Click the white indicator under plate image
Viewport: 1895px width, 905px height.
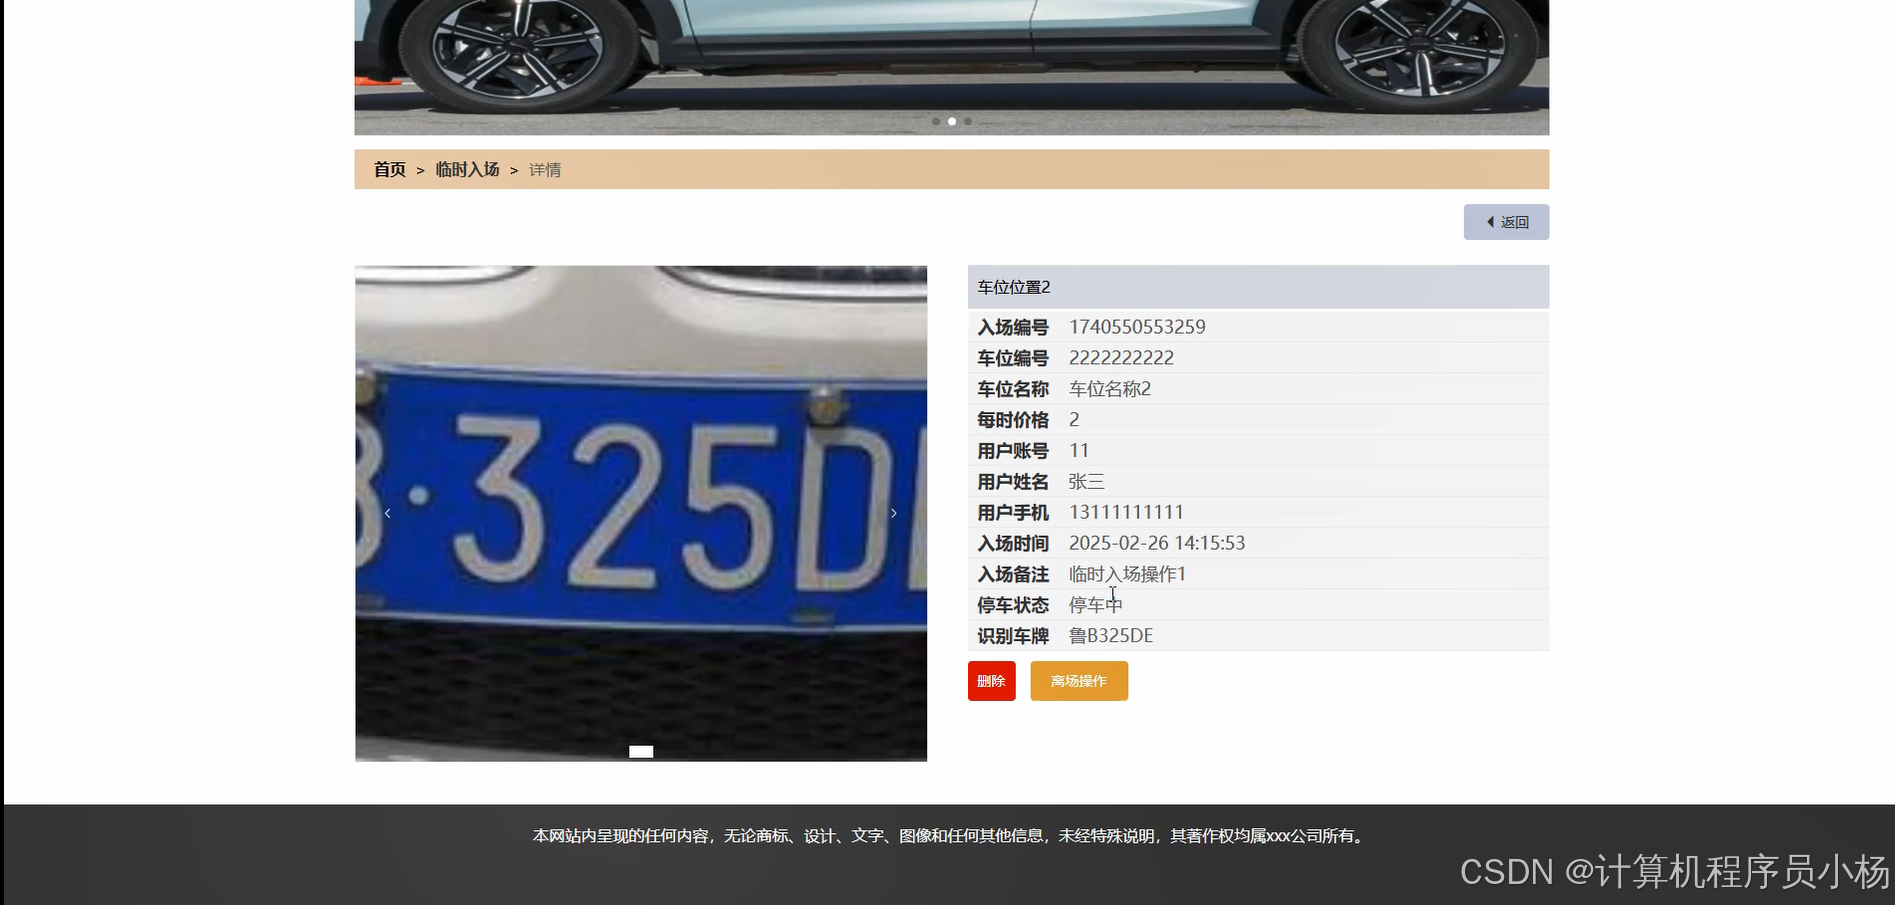(x=641, y=752)
